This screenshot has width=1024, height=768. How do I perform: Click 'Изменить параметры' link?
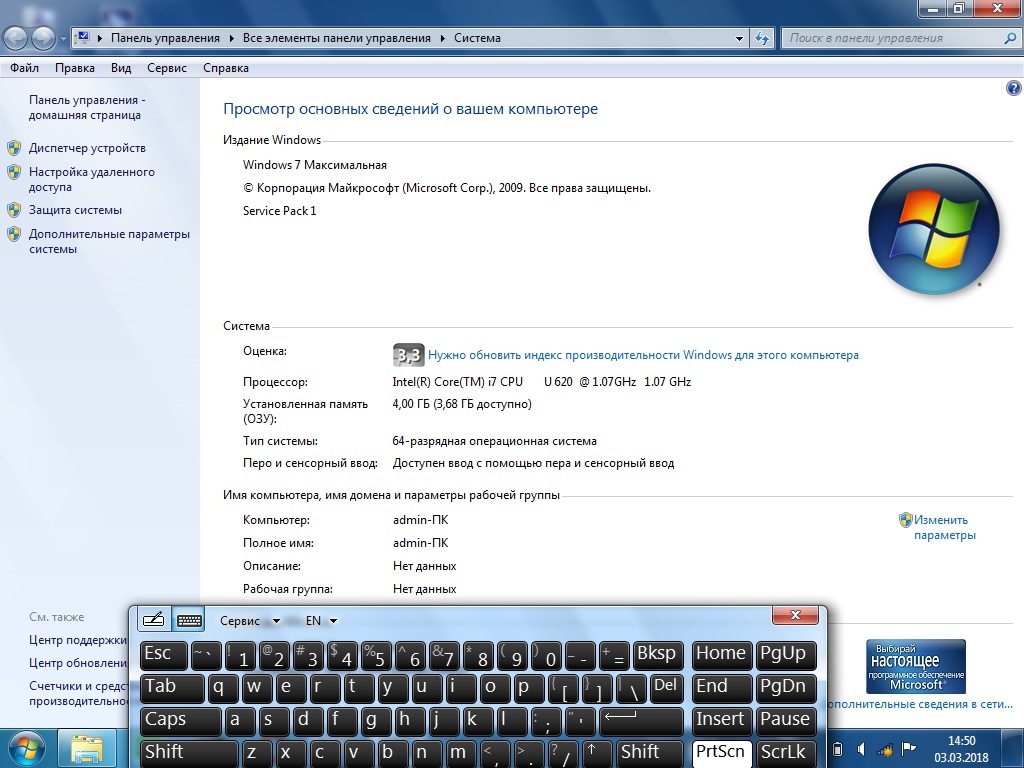tap(944, 528)
